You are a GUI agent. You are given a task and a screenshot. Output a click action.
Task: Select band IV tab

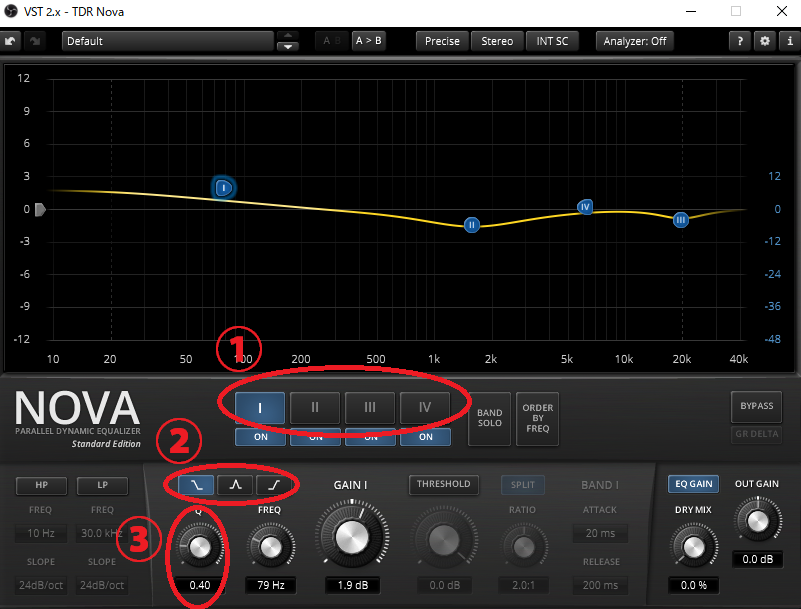(x=425, y=408)
